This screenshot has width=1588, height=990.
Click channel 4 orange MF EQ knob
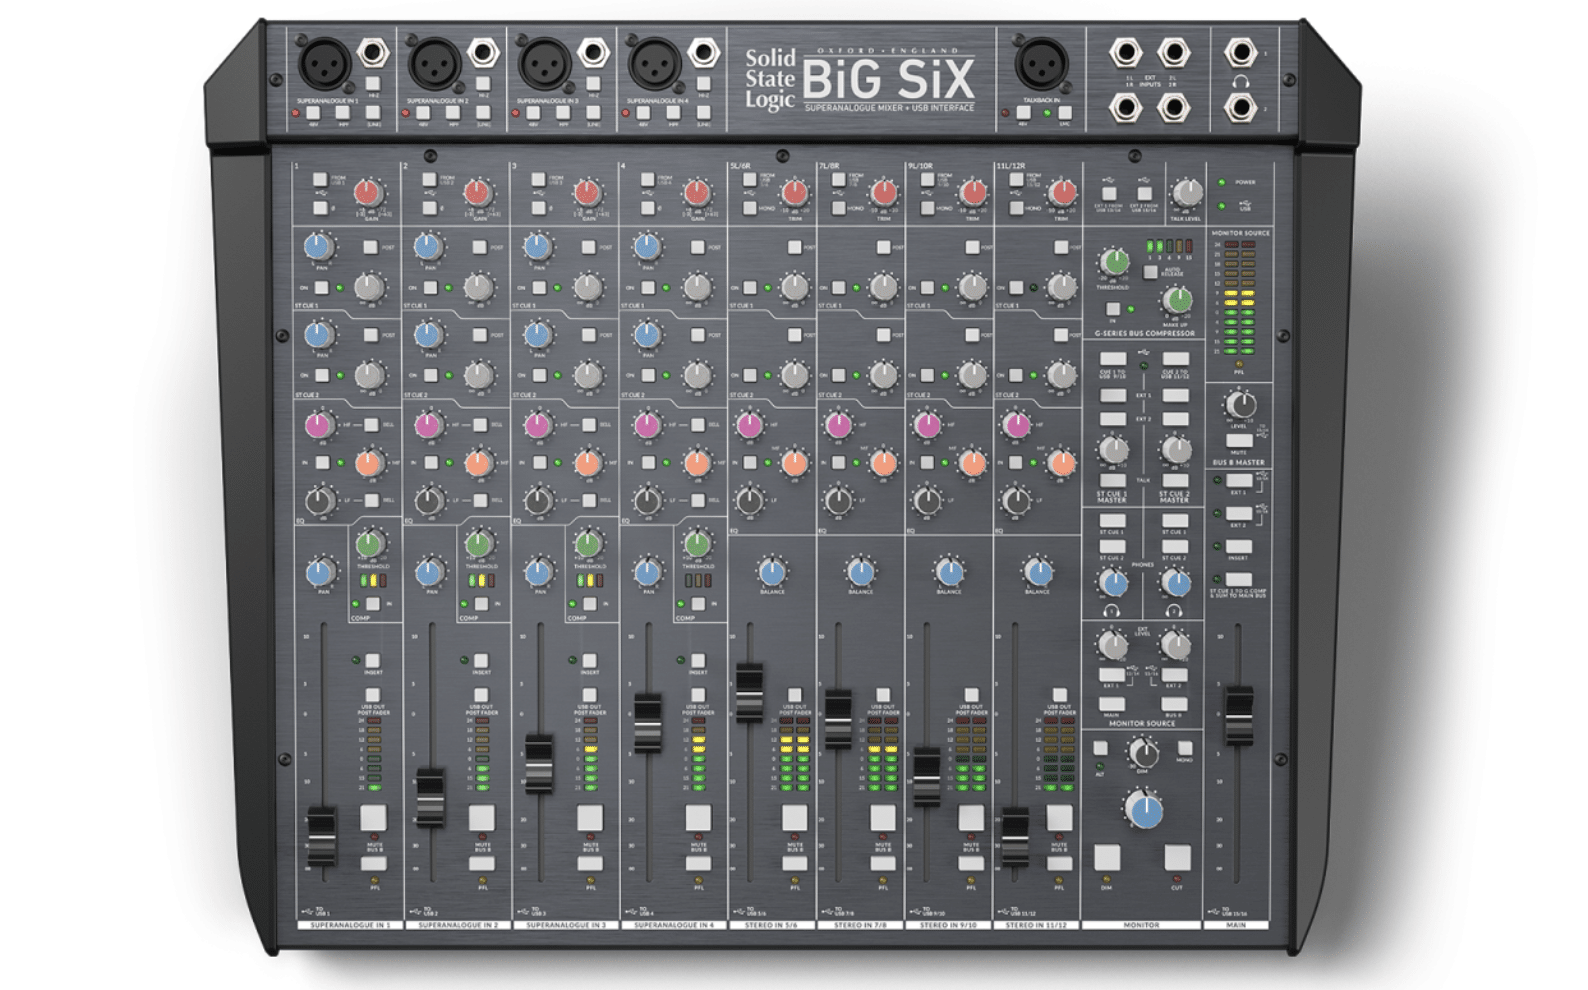pos(697,463)
